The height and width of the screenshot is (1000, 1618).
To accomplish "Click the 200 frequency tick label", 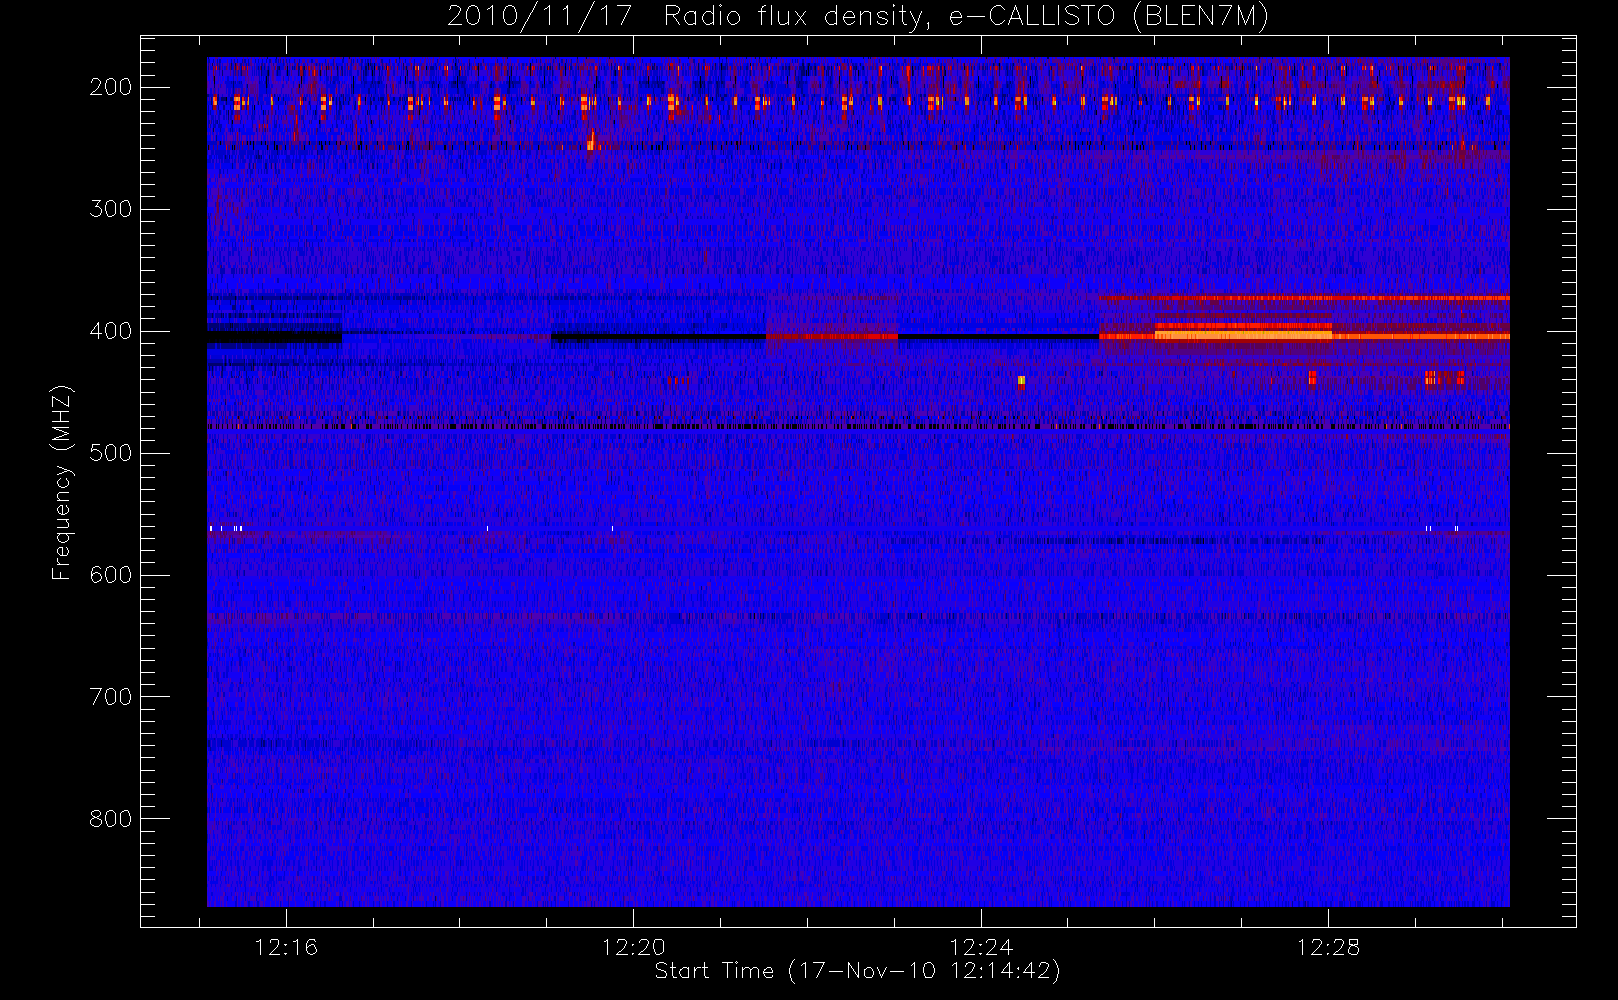I will pyautogui.click(x=111, y=87).
